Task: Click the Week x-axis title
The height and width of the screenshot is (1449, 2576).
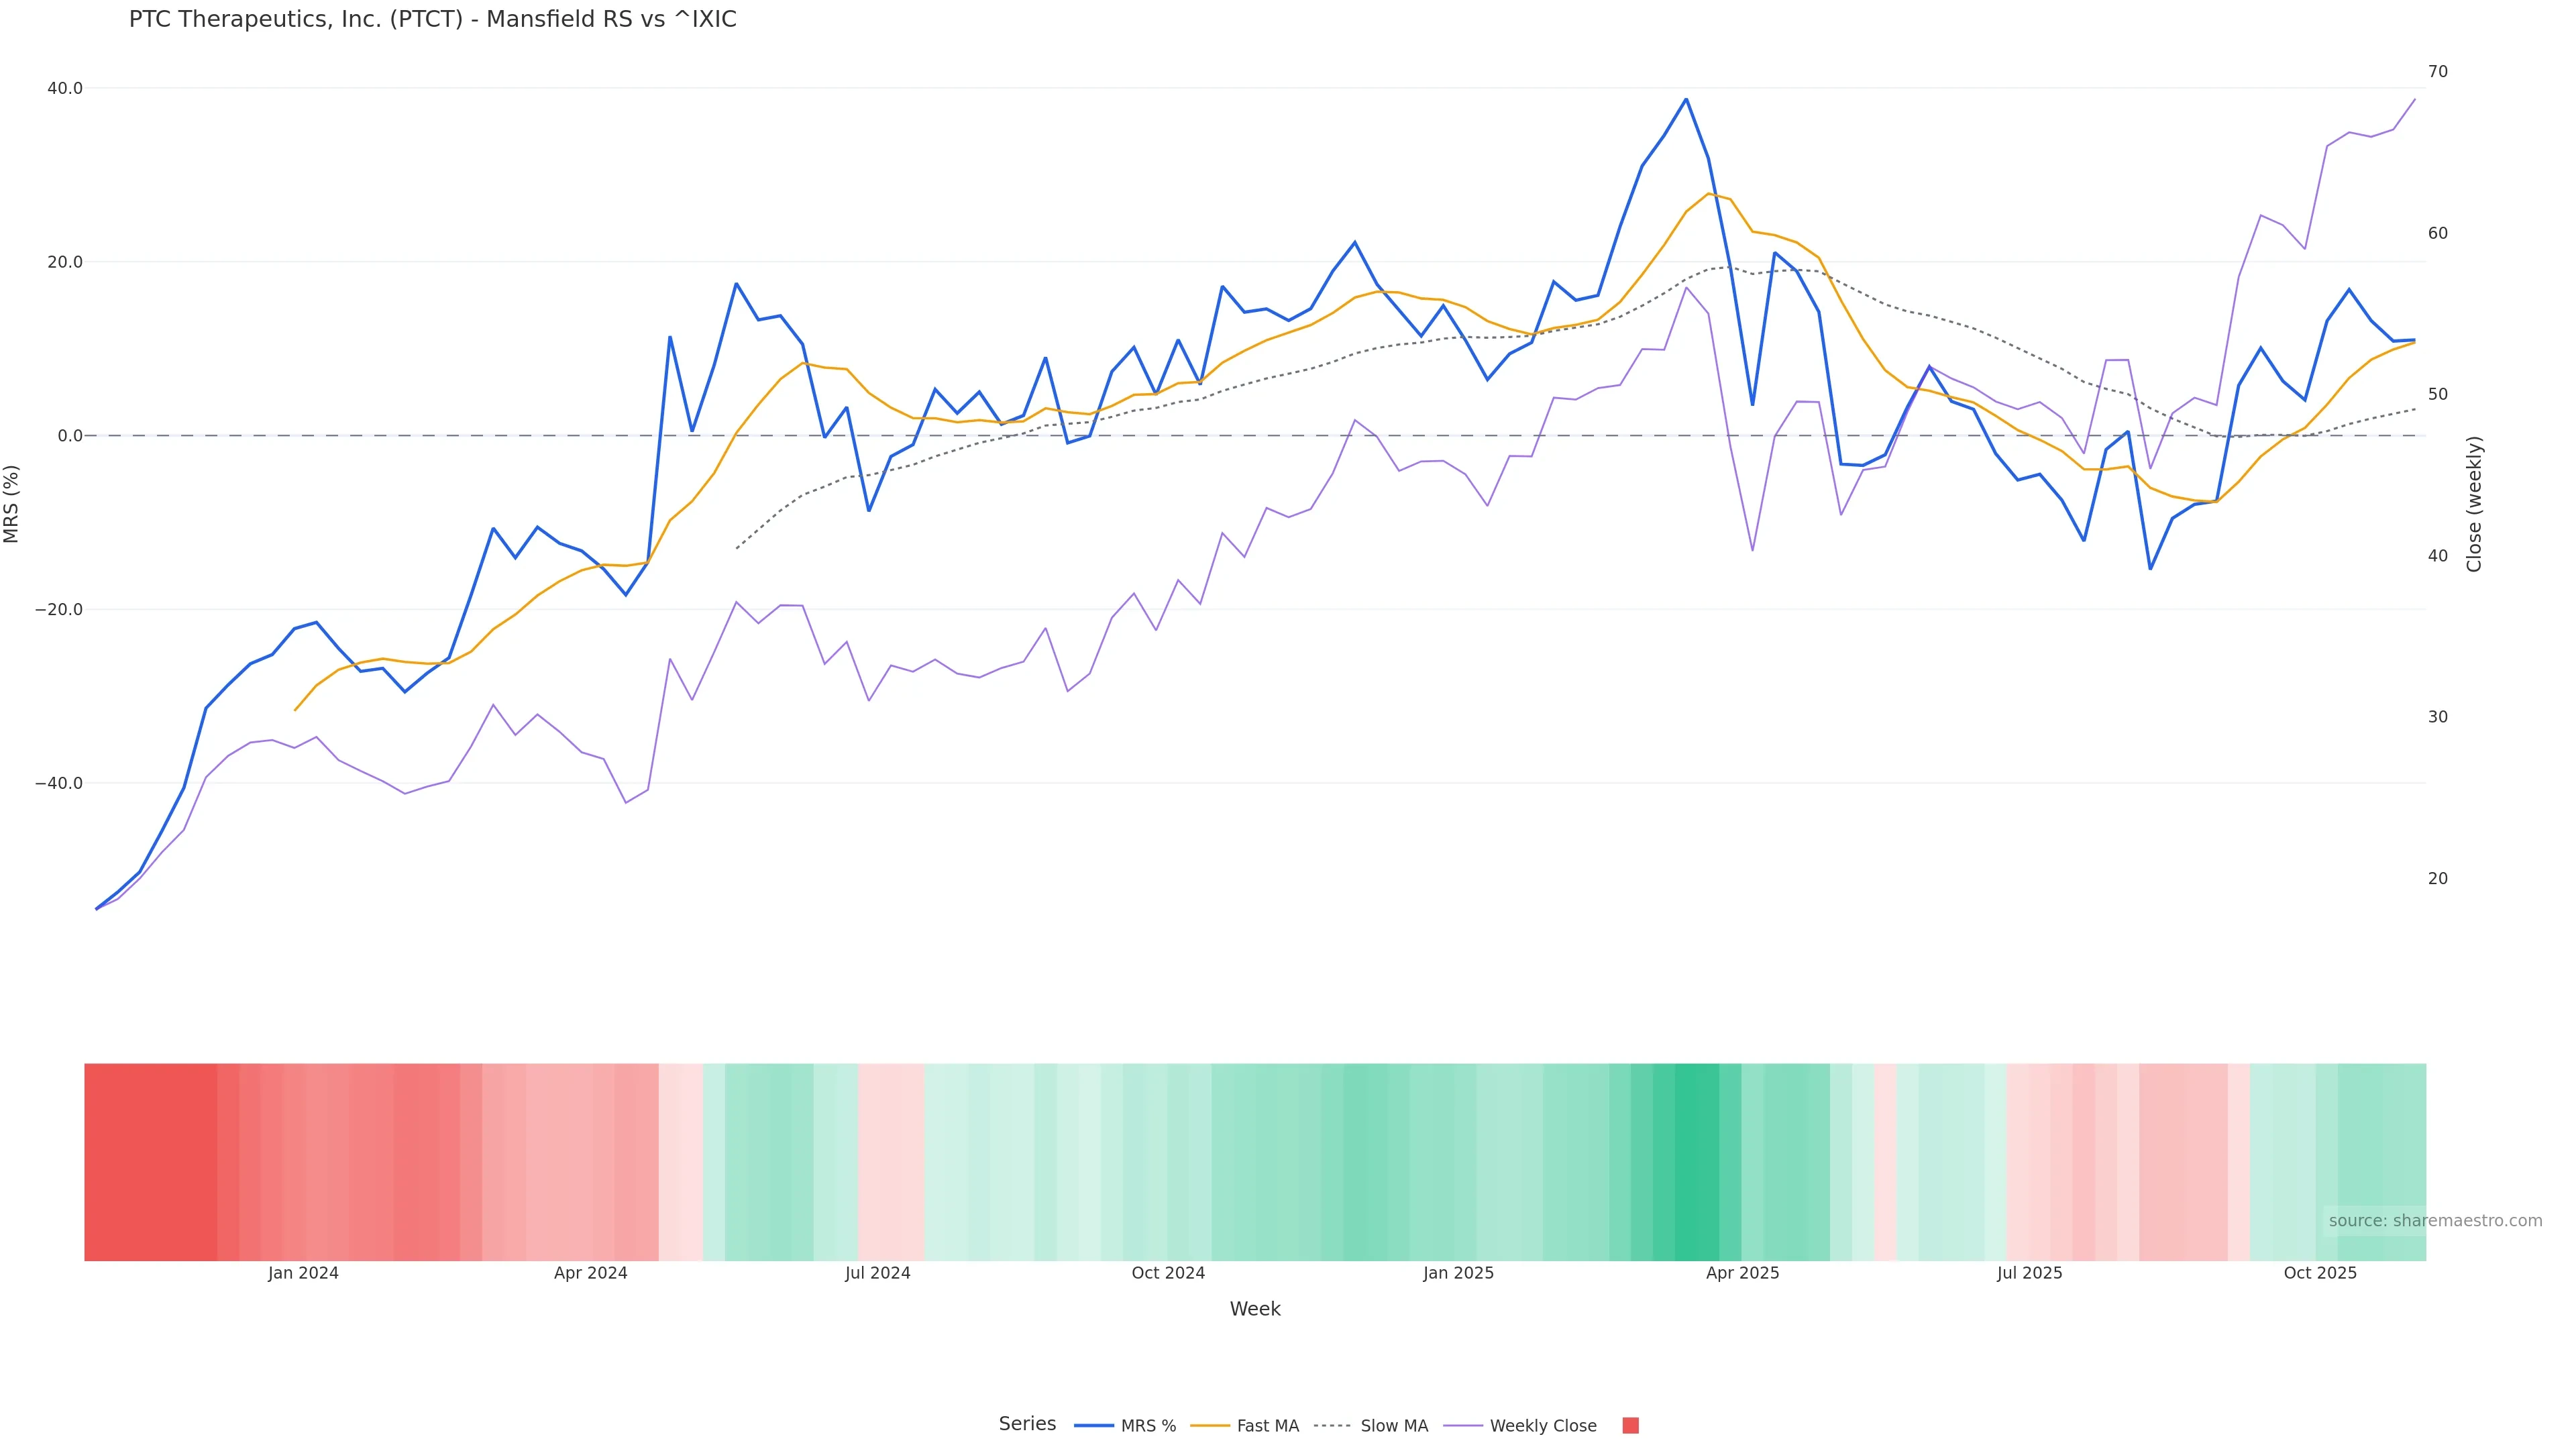Action: click(1255, 1309)
